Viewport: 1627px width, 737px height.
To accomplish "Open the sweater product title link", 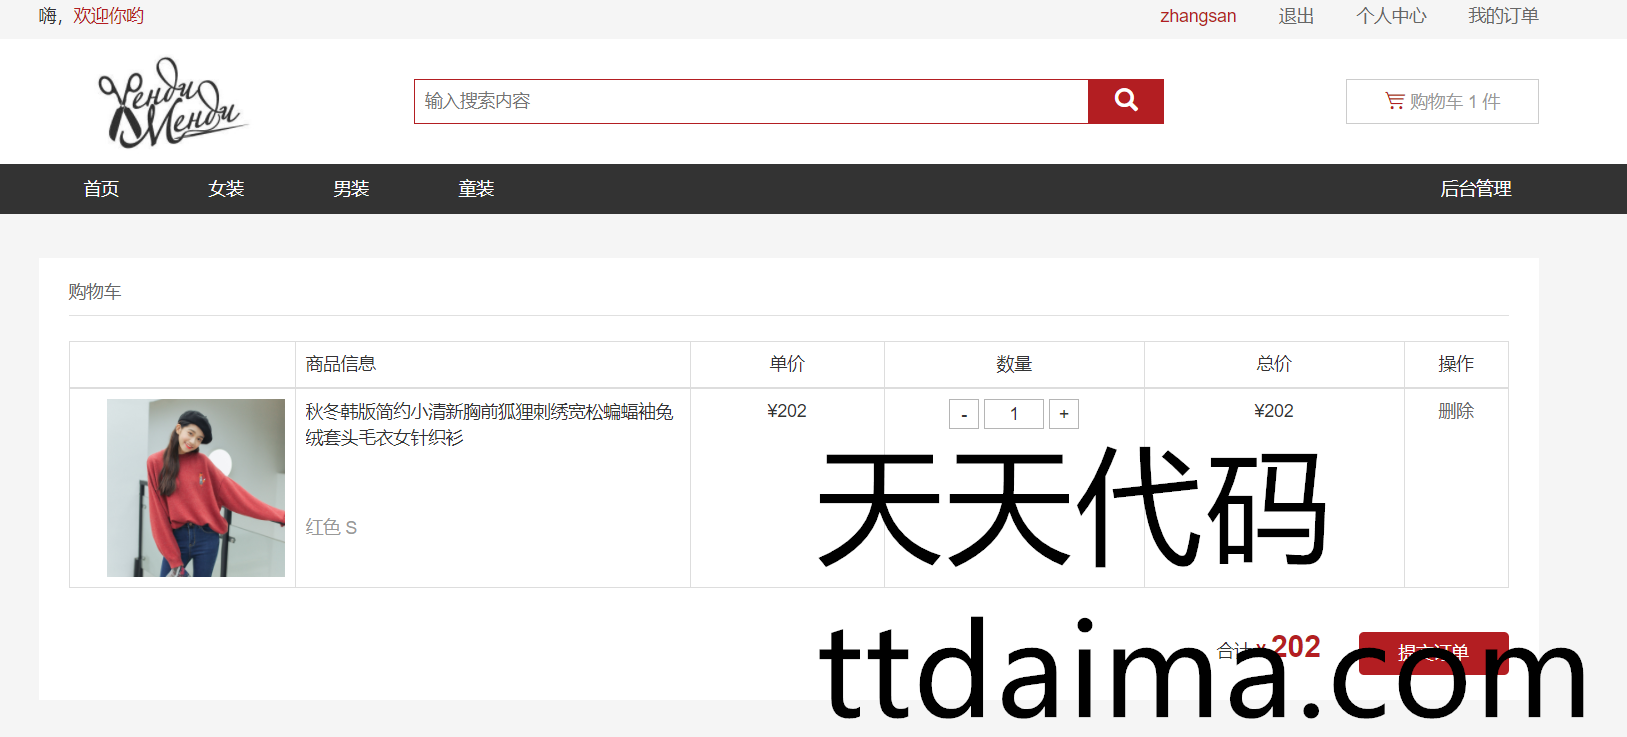I will pyautogui.click(x=488, y=424).
